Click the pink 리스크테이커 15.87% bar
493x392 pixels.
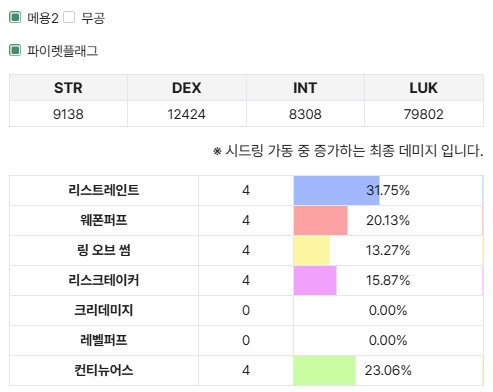(315, 280)
